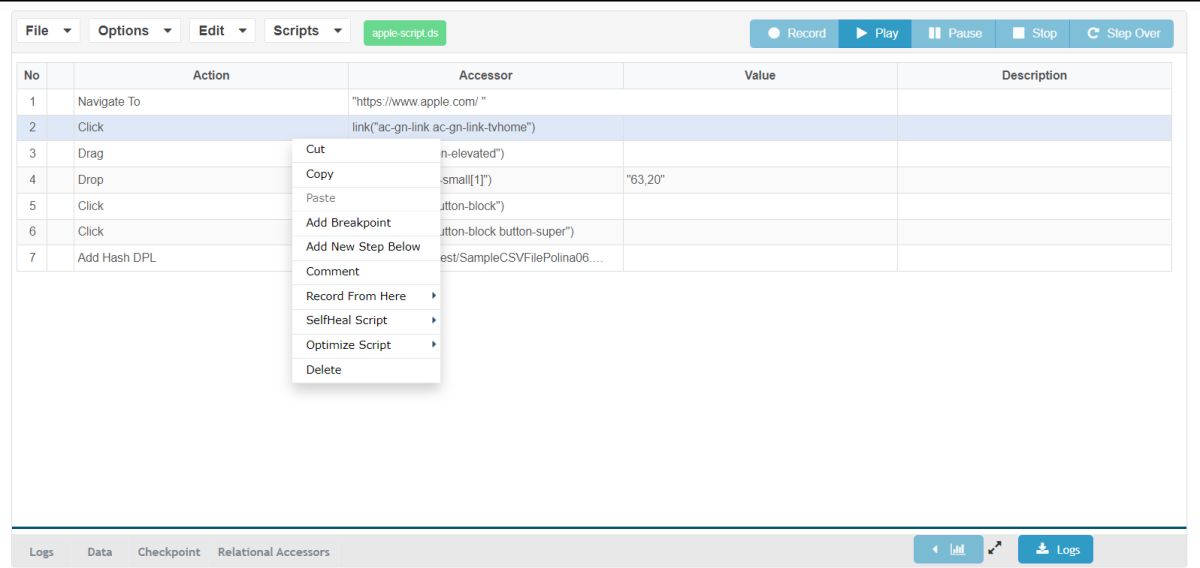Click the No column header
Image resolution: width=1200 pixels, height=568 pixels.
click(32, 76)
